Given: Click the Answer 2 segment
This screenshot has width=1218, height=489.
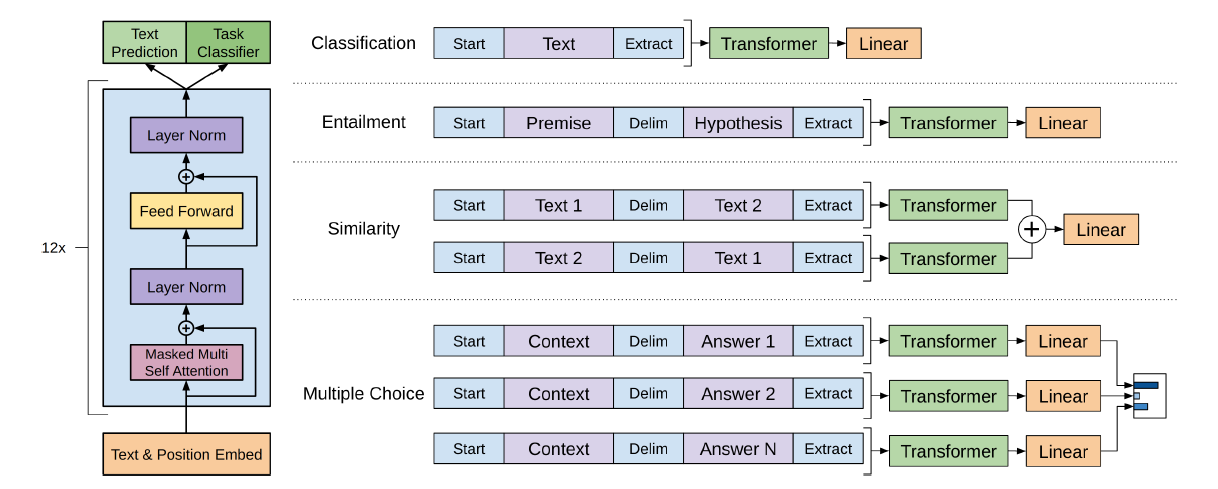Looking at the screenshot, I should (x=738, y=394).
